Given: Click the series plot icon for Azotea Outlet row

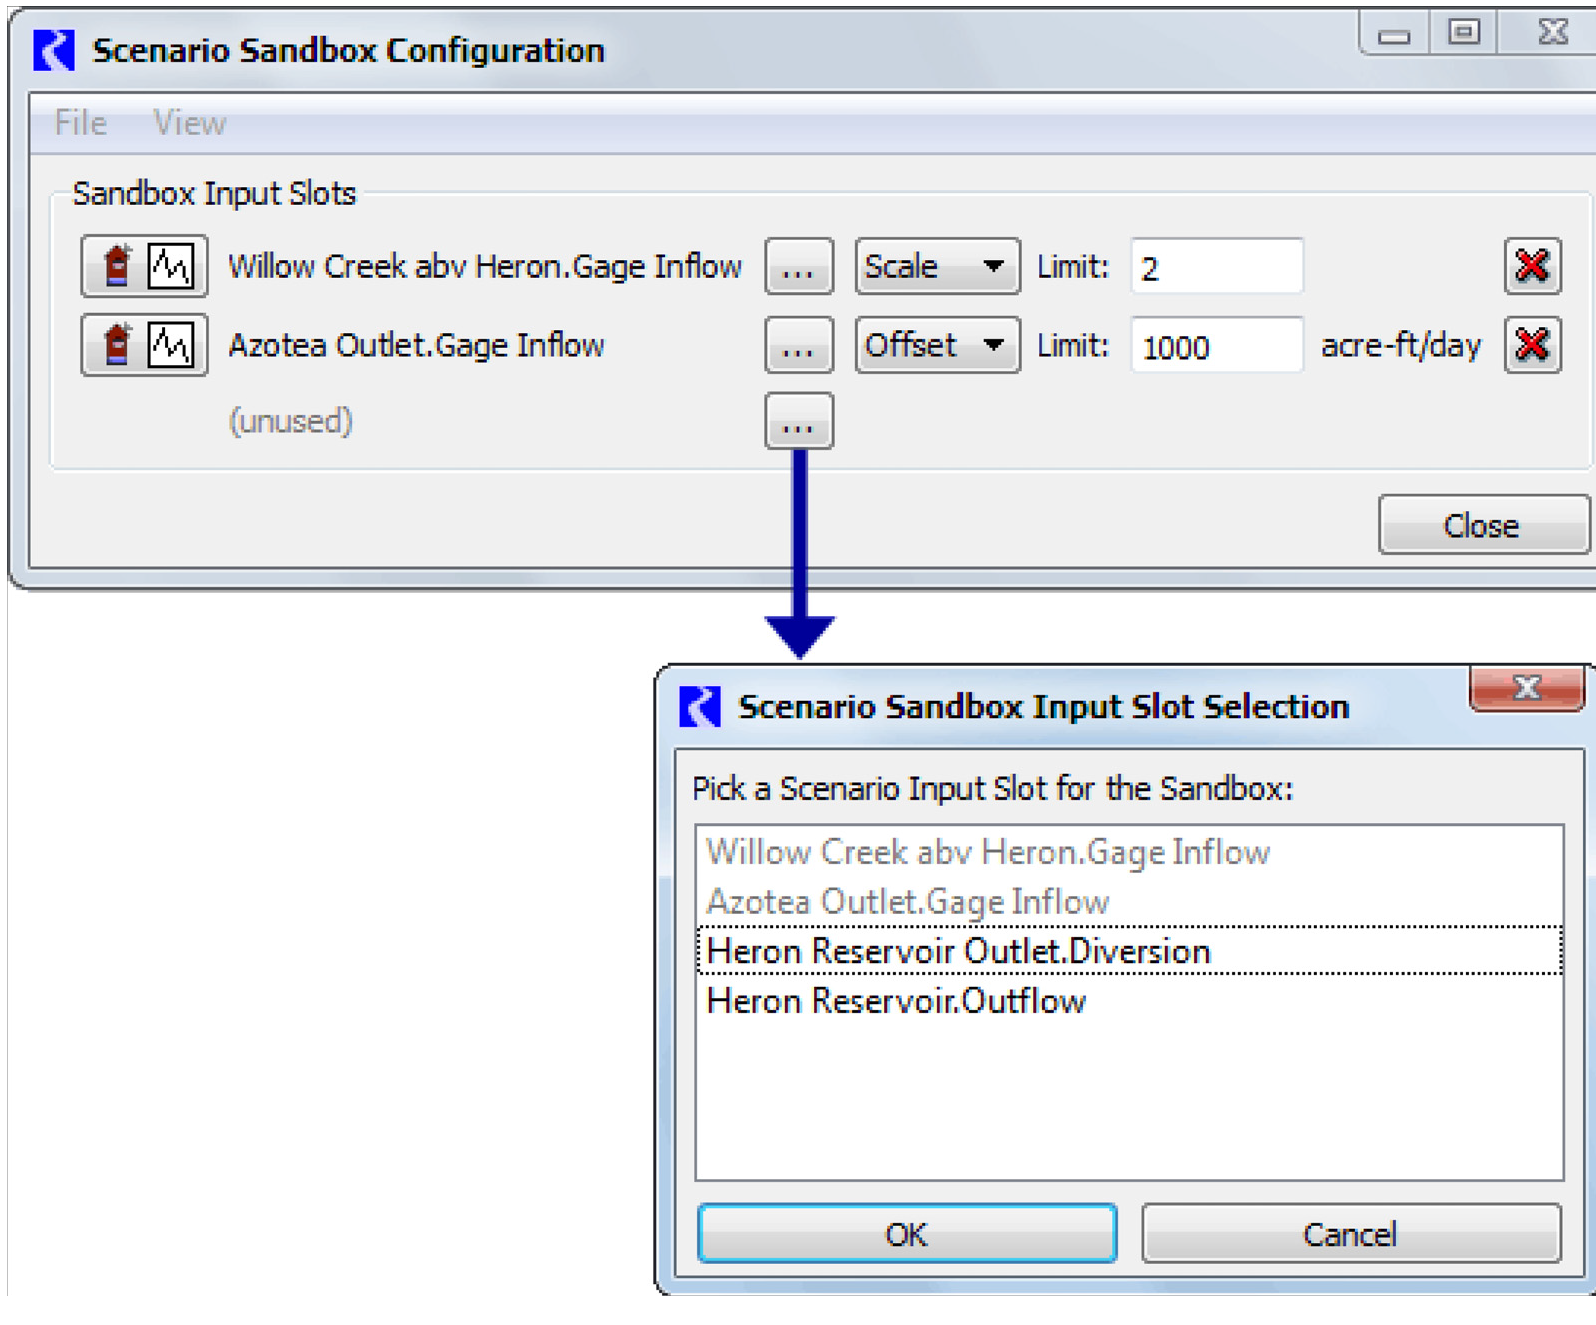Looking at the screenshot, I should pos(171,345).
